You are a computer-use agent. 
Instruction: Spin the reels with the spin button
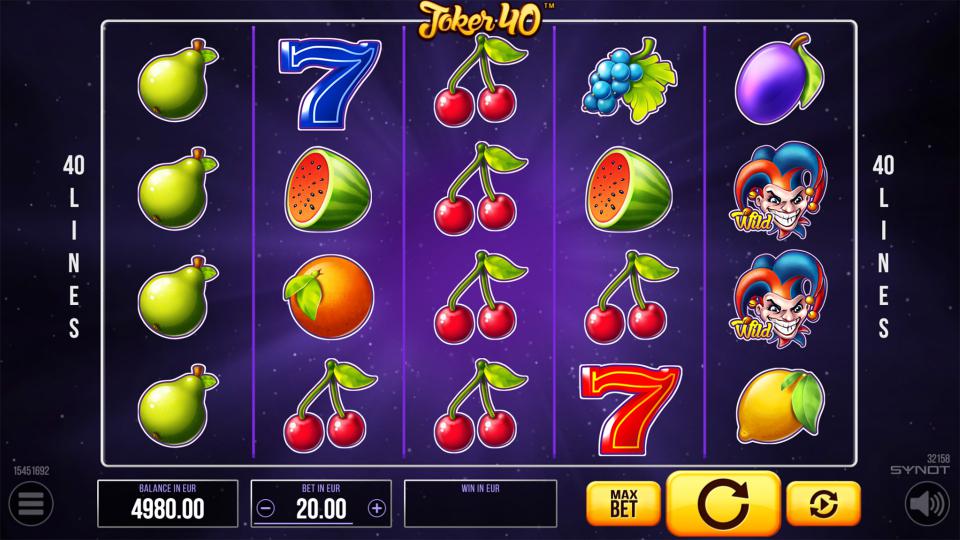[723, 503]
